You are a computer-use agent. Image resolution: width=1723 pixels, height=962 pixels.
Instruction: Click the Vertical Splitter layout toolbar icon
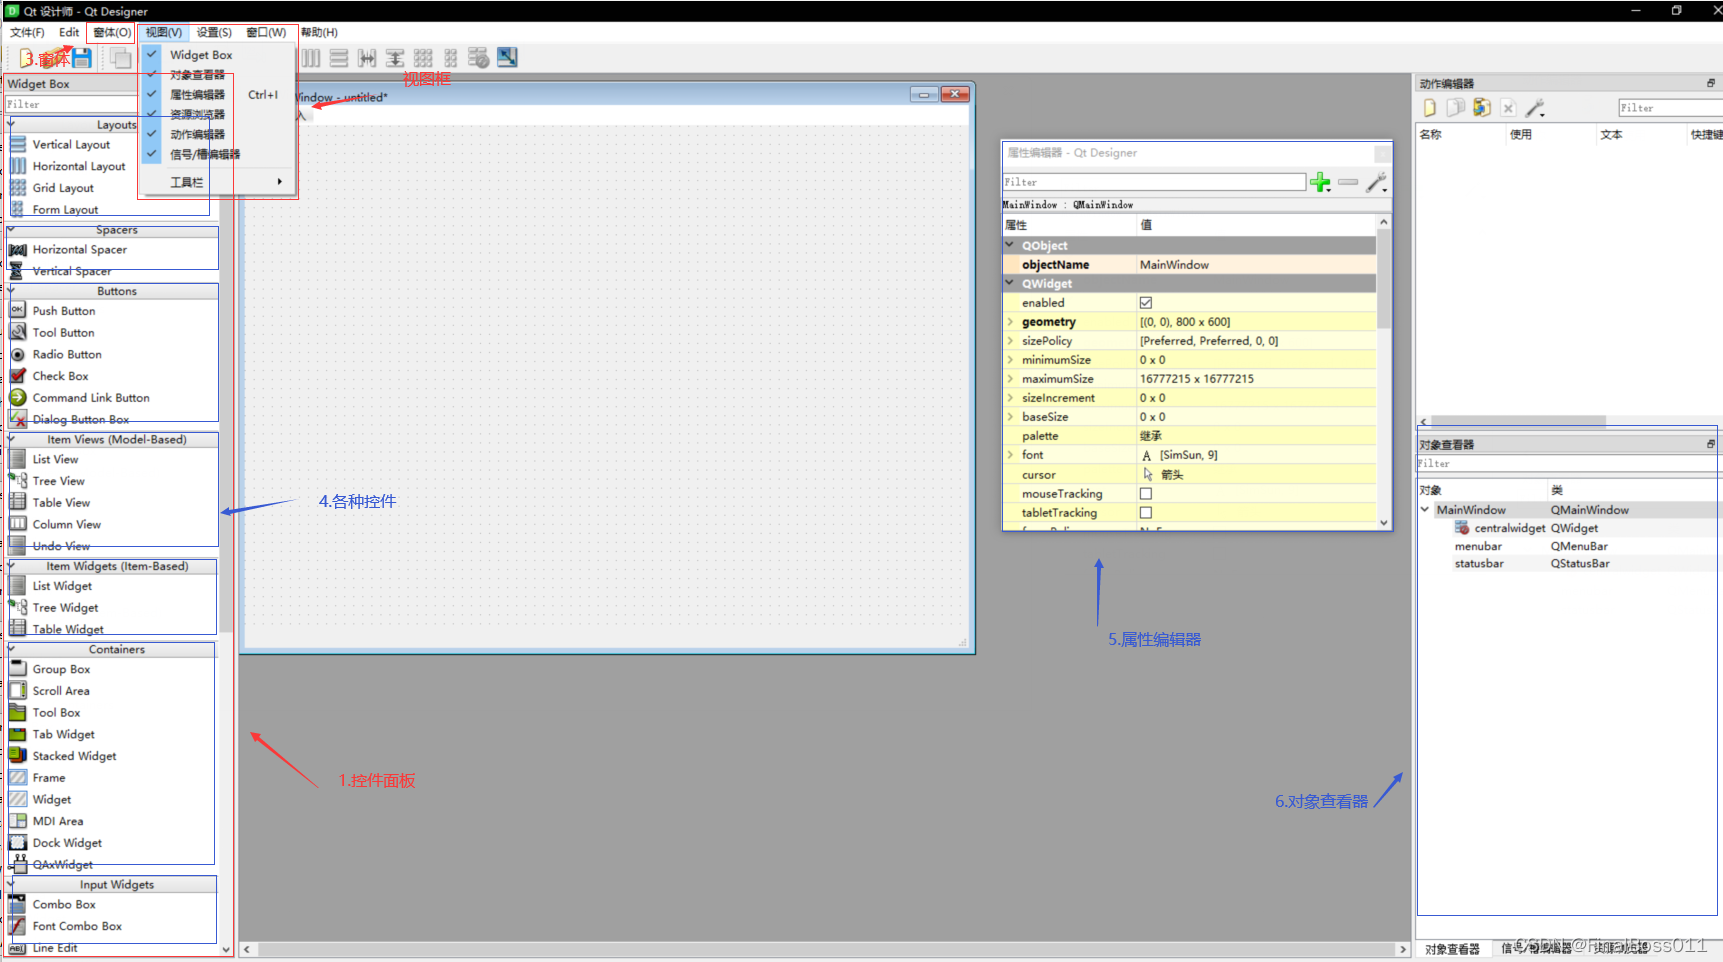point(395,58)
